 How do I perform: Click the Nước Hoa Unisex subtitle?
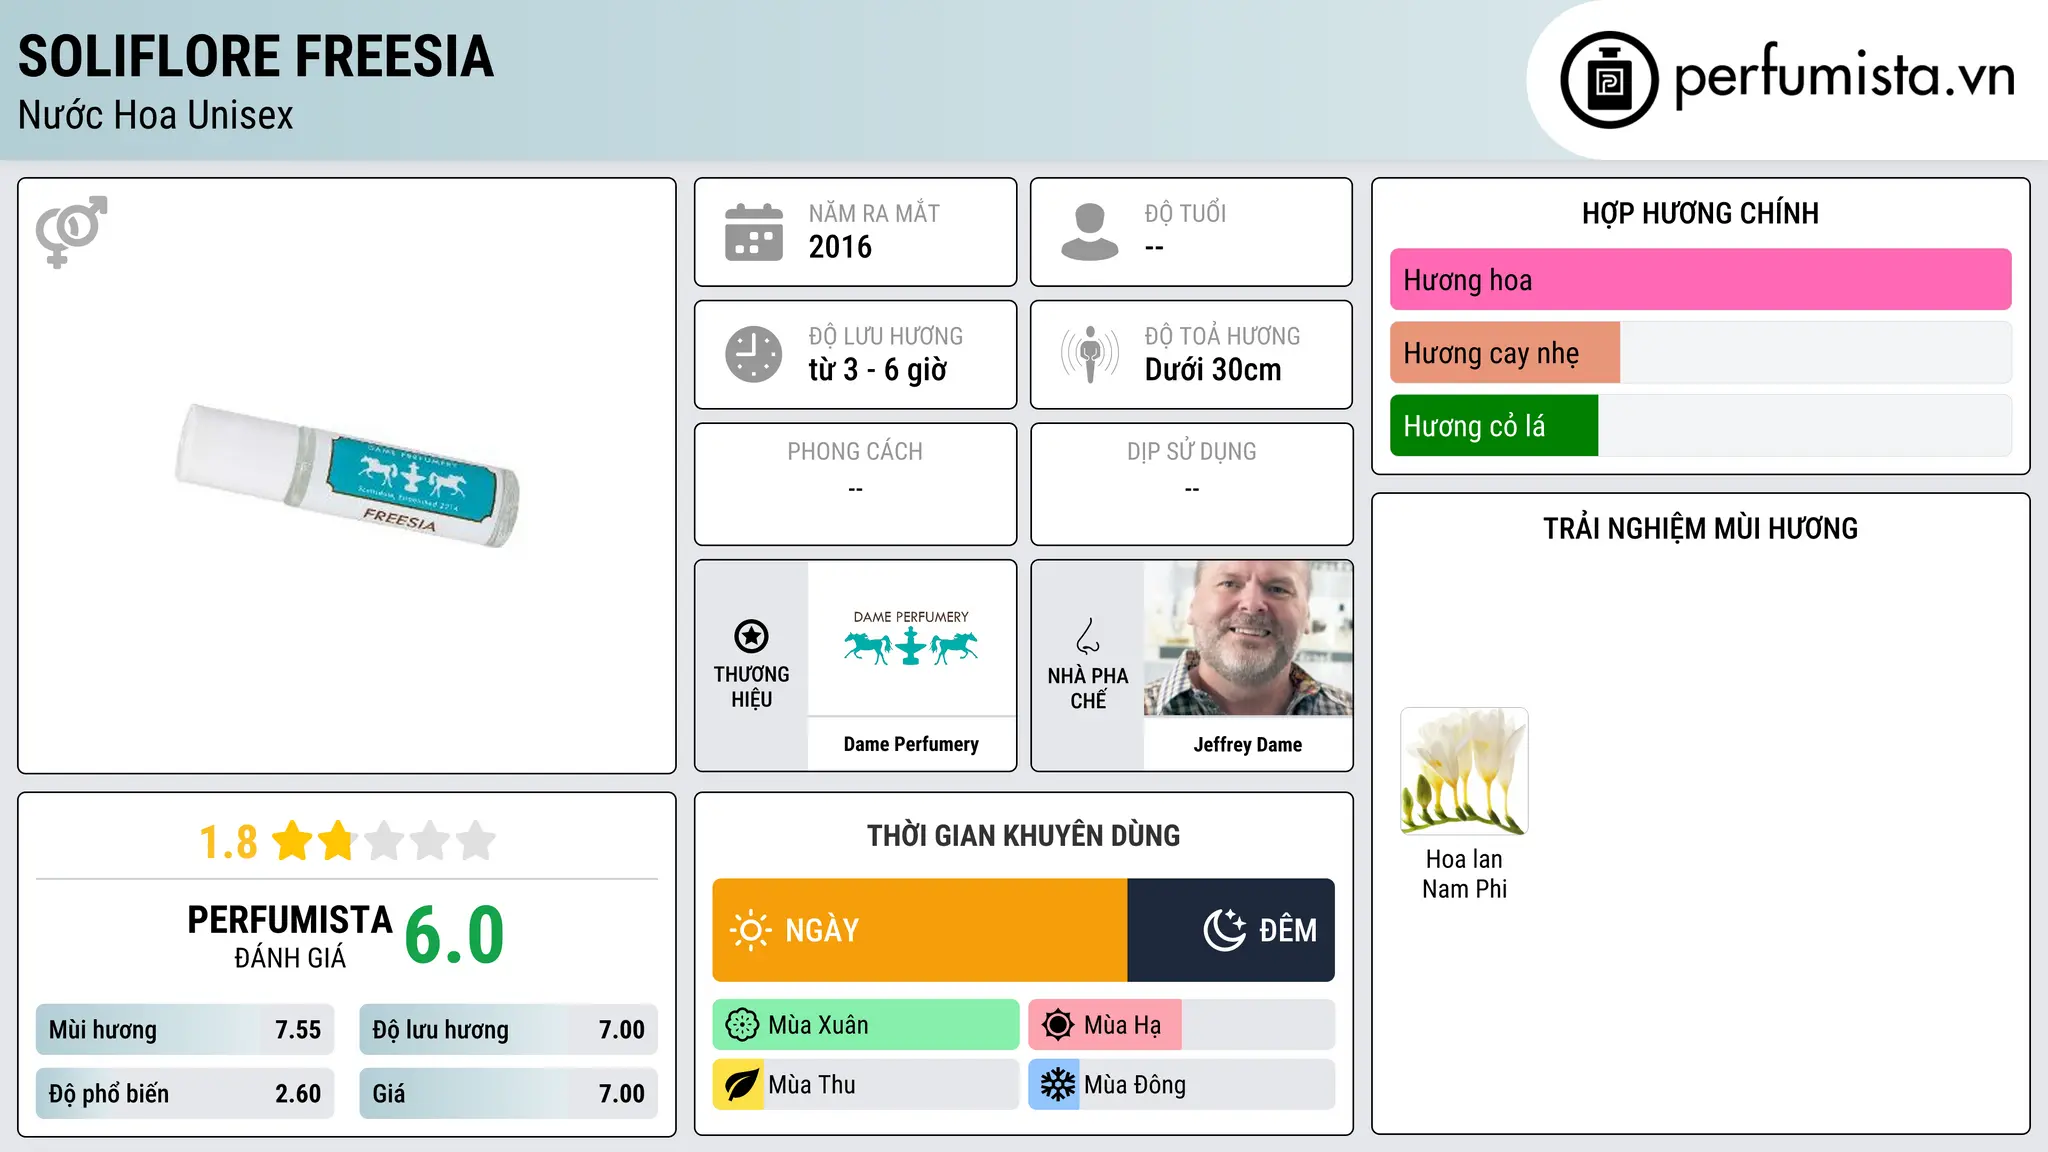click(x=156, y=116)
